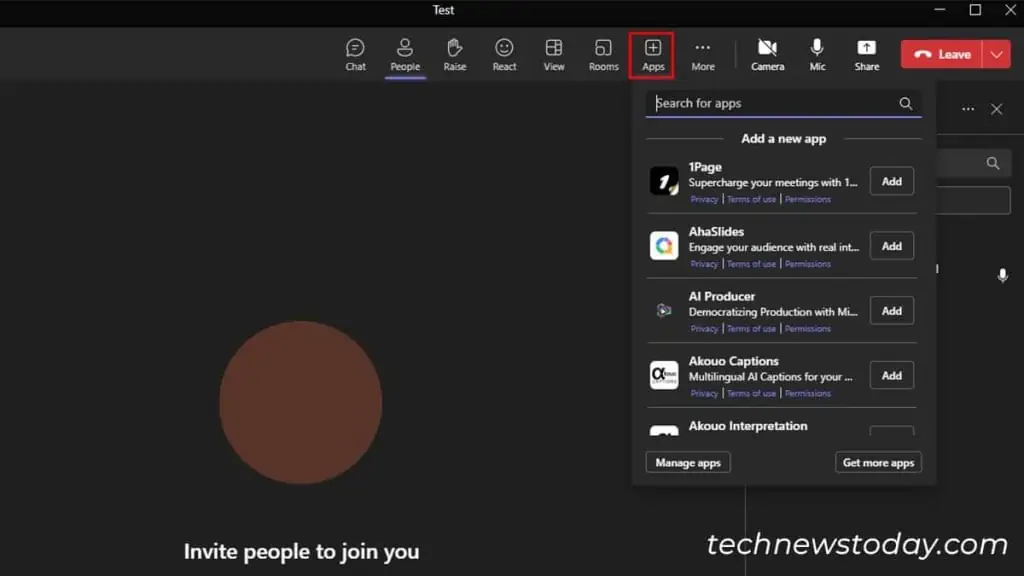
Task: Open the side panel ellipsis options
Action: (x=967, y=109)
